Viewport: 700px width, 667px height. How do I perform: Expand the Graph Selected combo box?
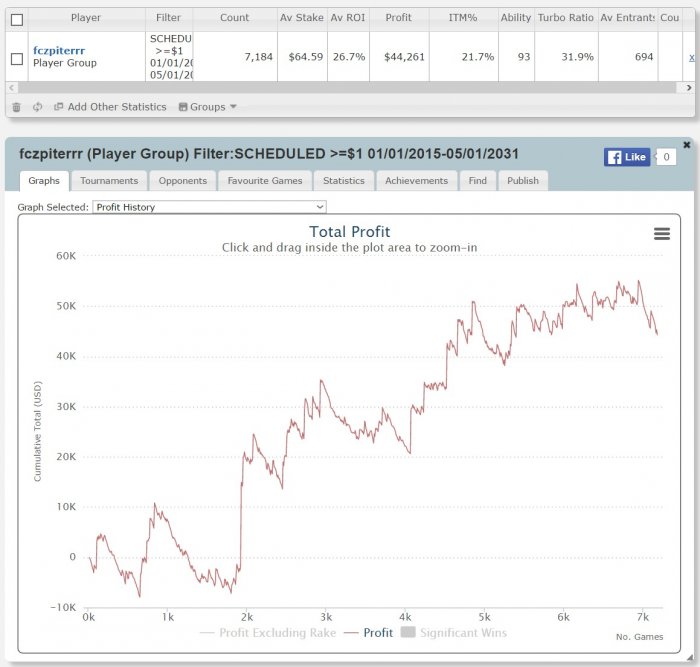coord(209,207)
